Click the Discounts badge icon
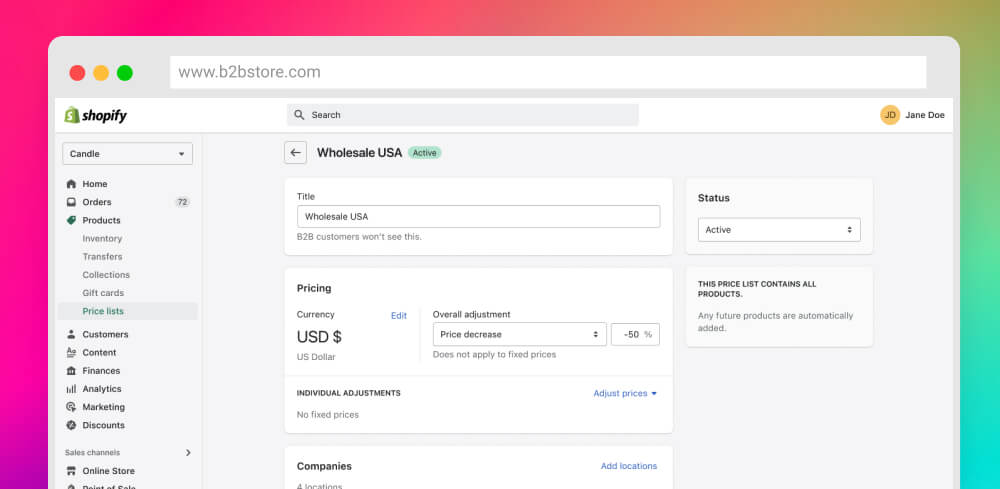This screenshot has height=489, width=1000. pos(71,425)
